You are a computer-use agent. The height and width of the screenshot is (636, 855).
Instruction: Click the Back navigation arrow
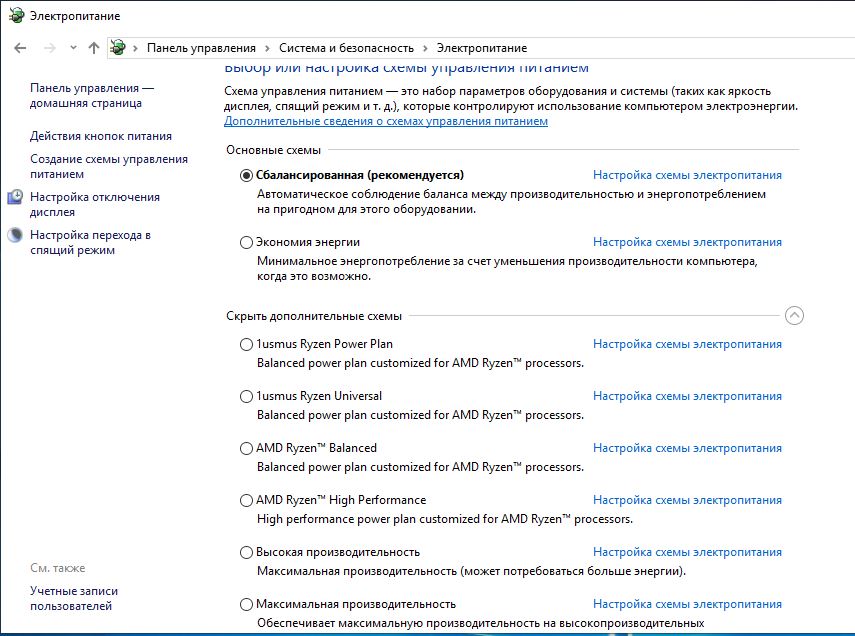21,48
